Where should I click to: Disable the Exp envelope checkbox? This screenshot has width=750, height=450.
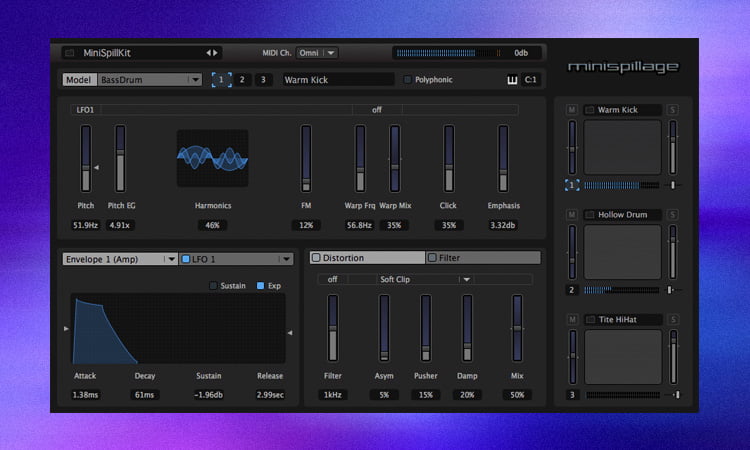coord(261,285)
